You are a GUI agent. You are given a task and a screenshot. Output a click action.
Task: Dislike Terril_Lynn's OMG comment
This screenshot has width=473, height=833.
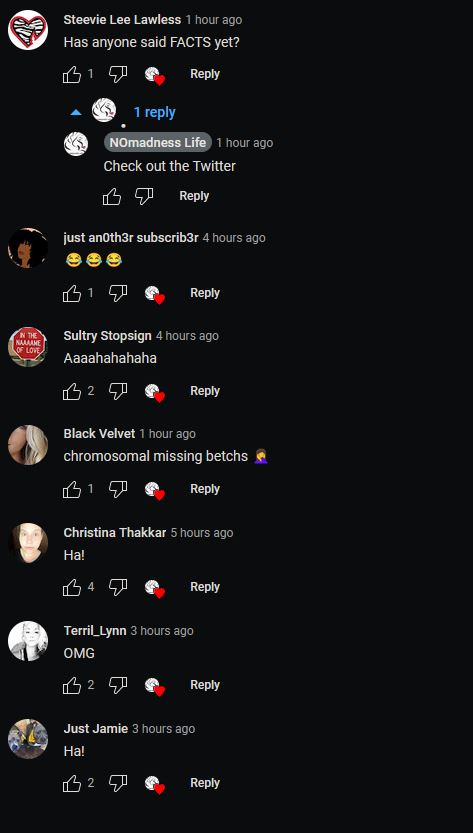[118, 685]
